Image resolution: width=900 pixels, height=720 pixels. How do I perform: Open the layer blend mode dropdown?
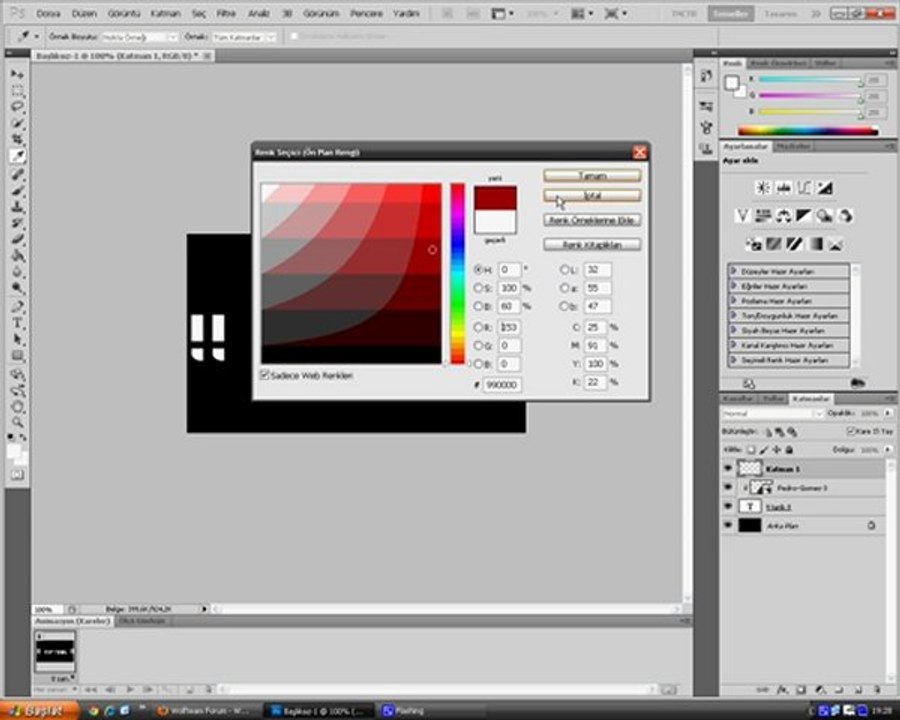(773, 413)
